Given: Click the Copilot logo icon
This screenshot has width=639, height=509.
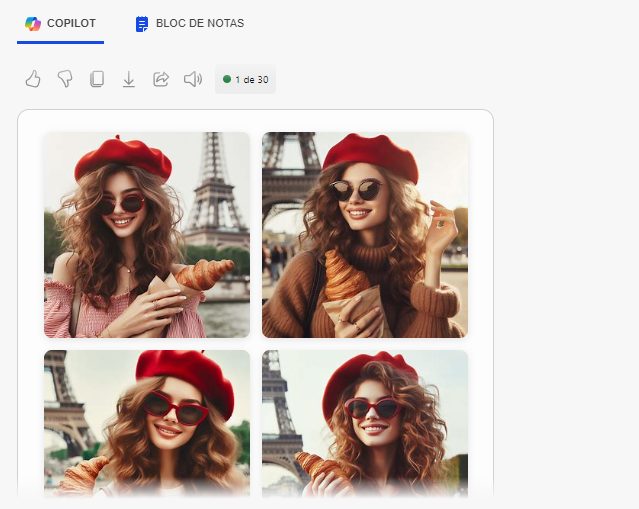Looking at the screenshot, I should point(33,24).
